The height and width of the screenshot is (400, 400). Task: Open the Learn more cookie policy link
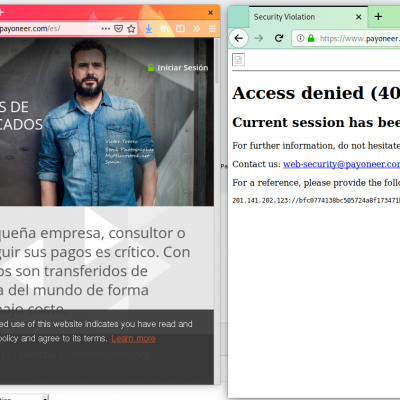tap(133, 339)
